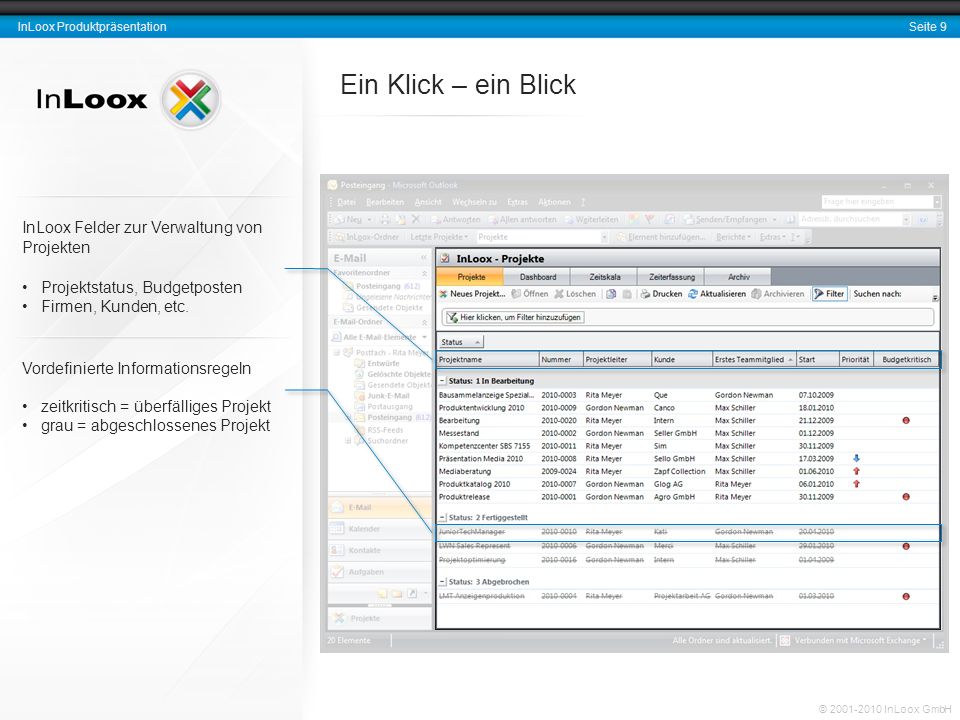Open Kontakte in the navigation pane
Viewport: 960px width, 720px height.
(x=380, y=550)
